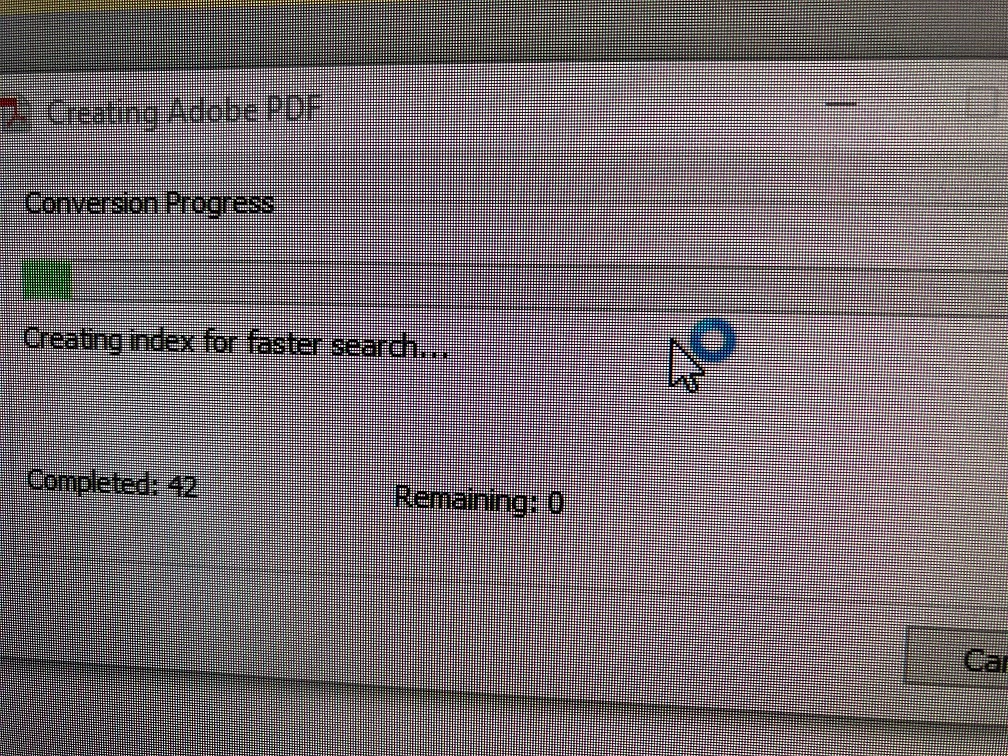Click the empty part of the progress bar
1008x756 pixels.
click(x=539, y=286)
